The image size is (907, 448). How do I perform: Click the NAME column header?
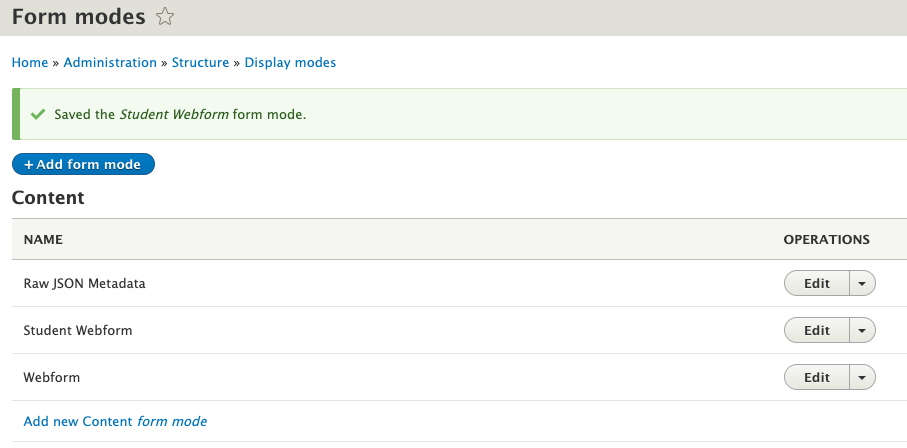[x=43, y=240]
